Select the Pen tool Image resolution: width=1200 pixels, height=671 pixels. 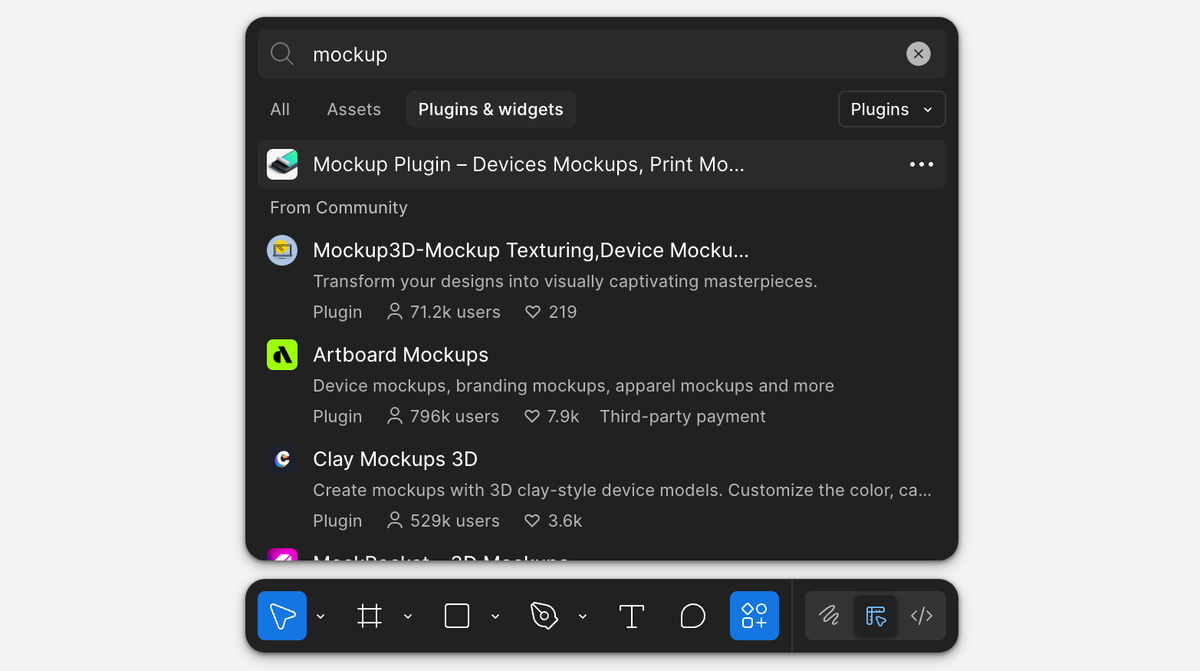(544, 616)
